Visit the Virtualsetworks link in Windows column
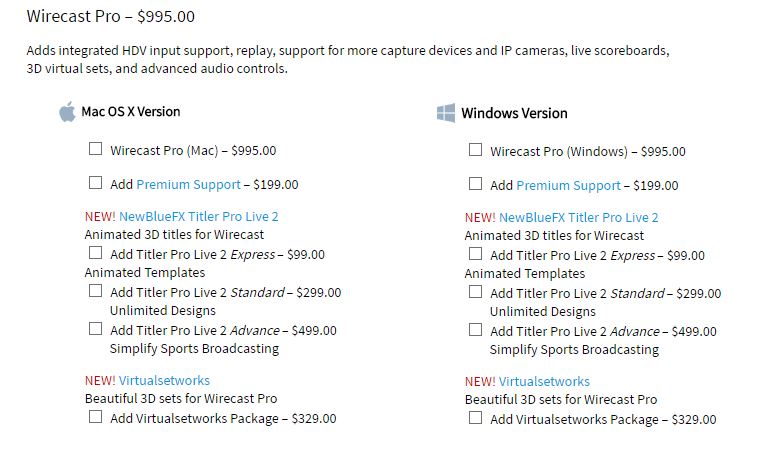Image resolution: width=766 pixels, height=449 pixels. (x=544, y=381)
